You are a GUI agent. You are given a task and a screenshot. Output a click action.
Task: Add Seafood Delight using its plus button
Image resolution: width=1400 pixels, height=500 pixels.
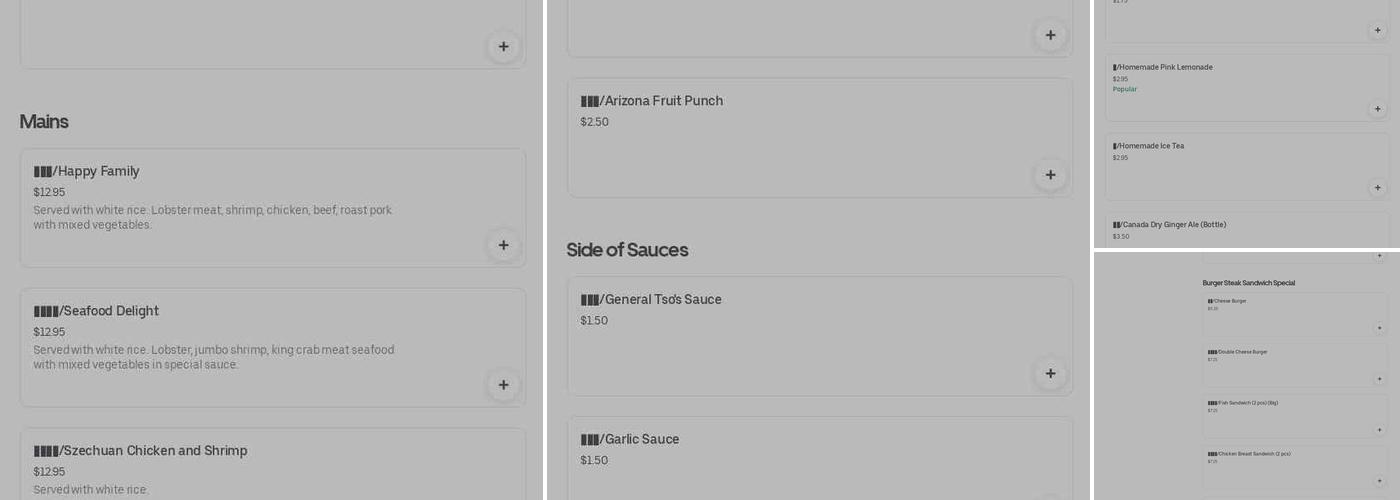(x=503, y=385)
